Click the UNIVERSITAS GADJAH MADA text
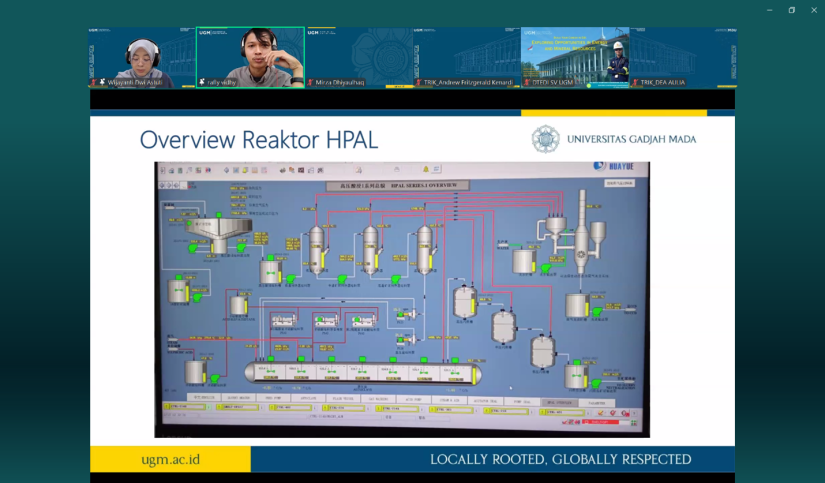The height and width of the screenshot is (483, 825). pyautogui.click(x=631, y=139)
